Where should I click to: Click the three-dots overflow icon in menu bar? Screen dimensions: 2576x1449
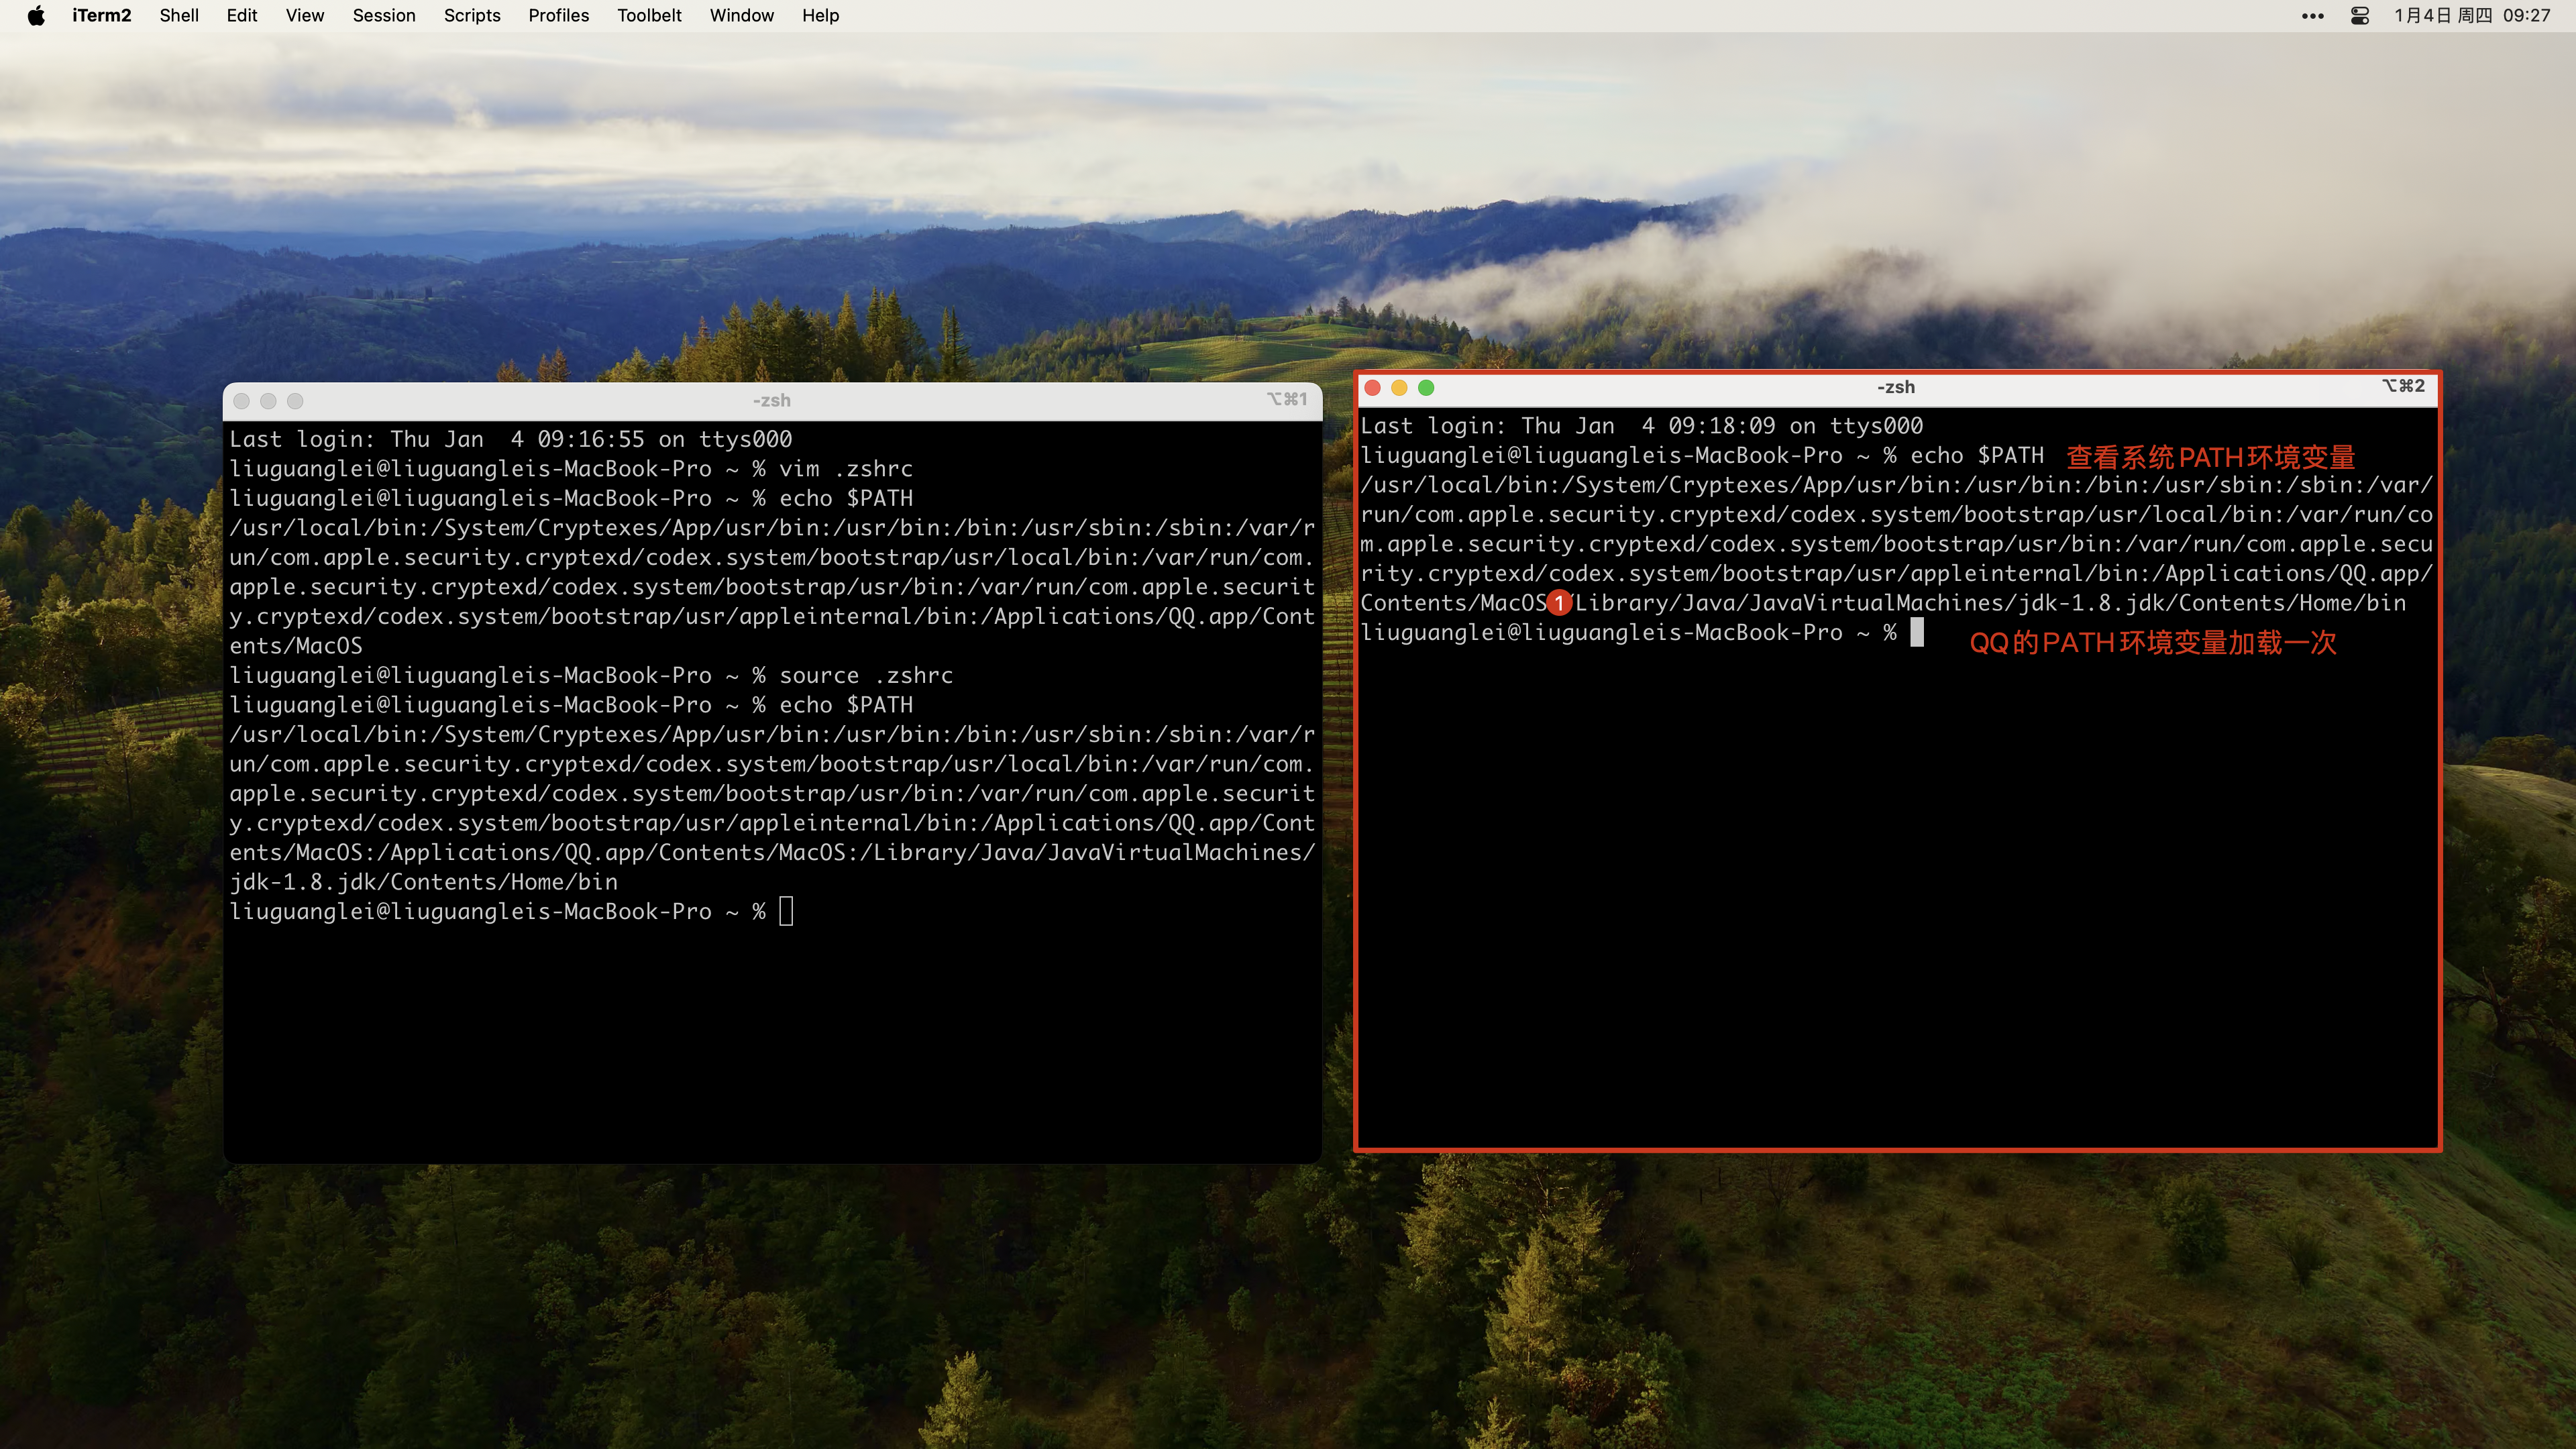[2312, 16]
